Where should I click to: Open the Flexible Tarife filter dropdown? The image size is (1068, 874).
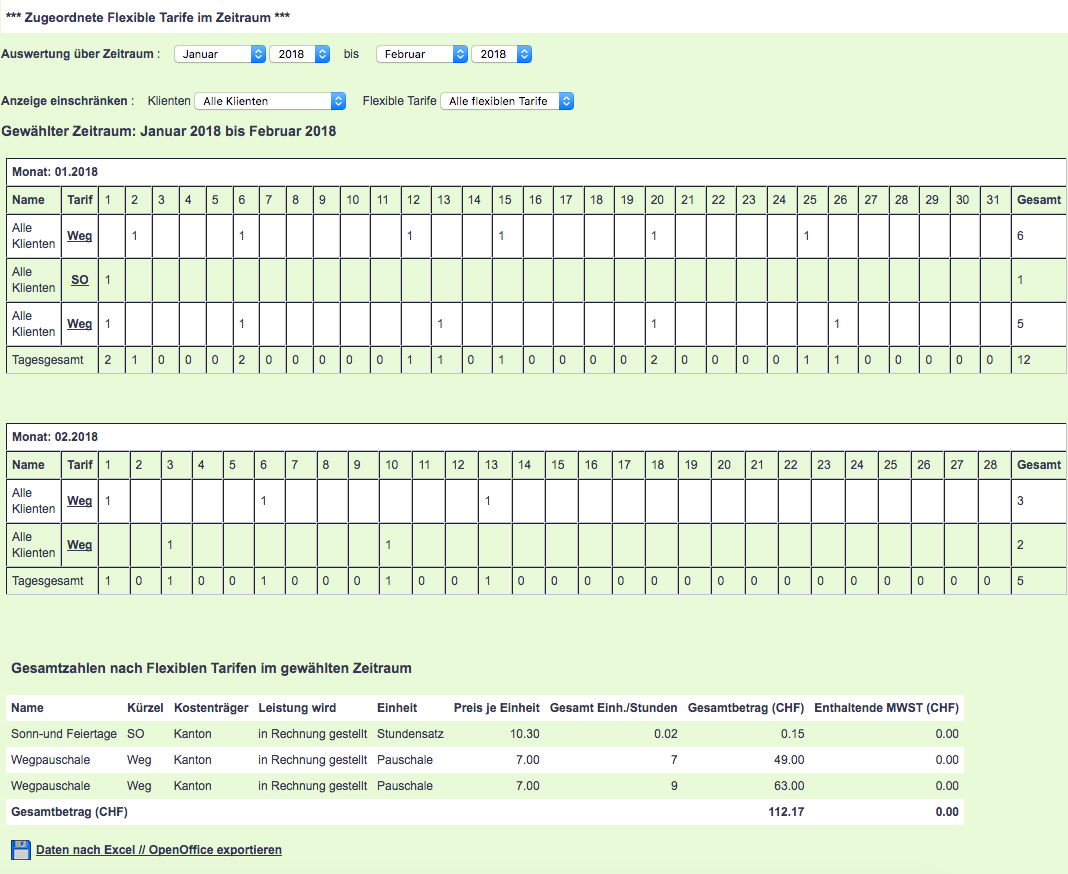pyautogui.click(x=507, y=101)
